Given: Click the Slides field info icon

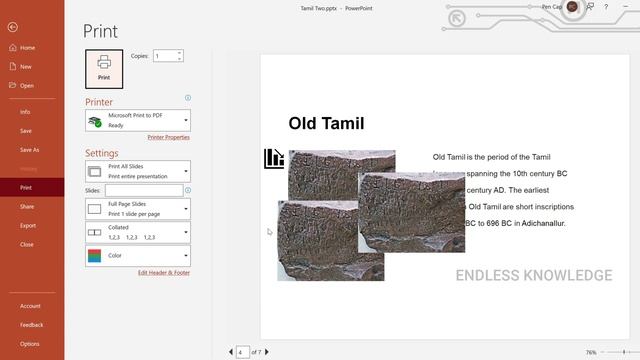Looking at the screenshot, I should pyautogui.click(x=188, y=190).
